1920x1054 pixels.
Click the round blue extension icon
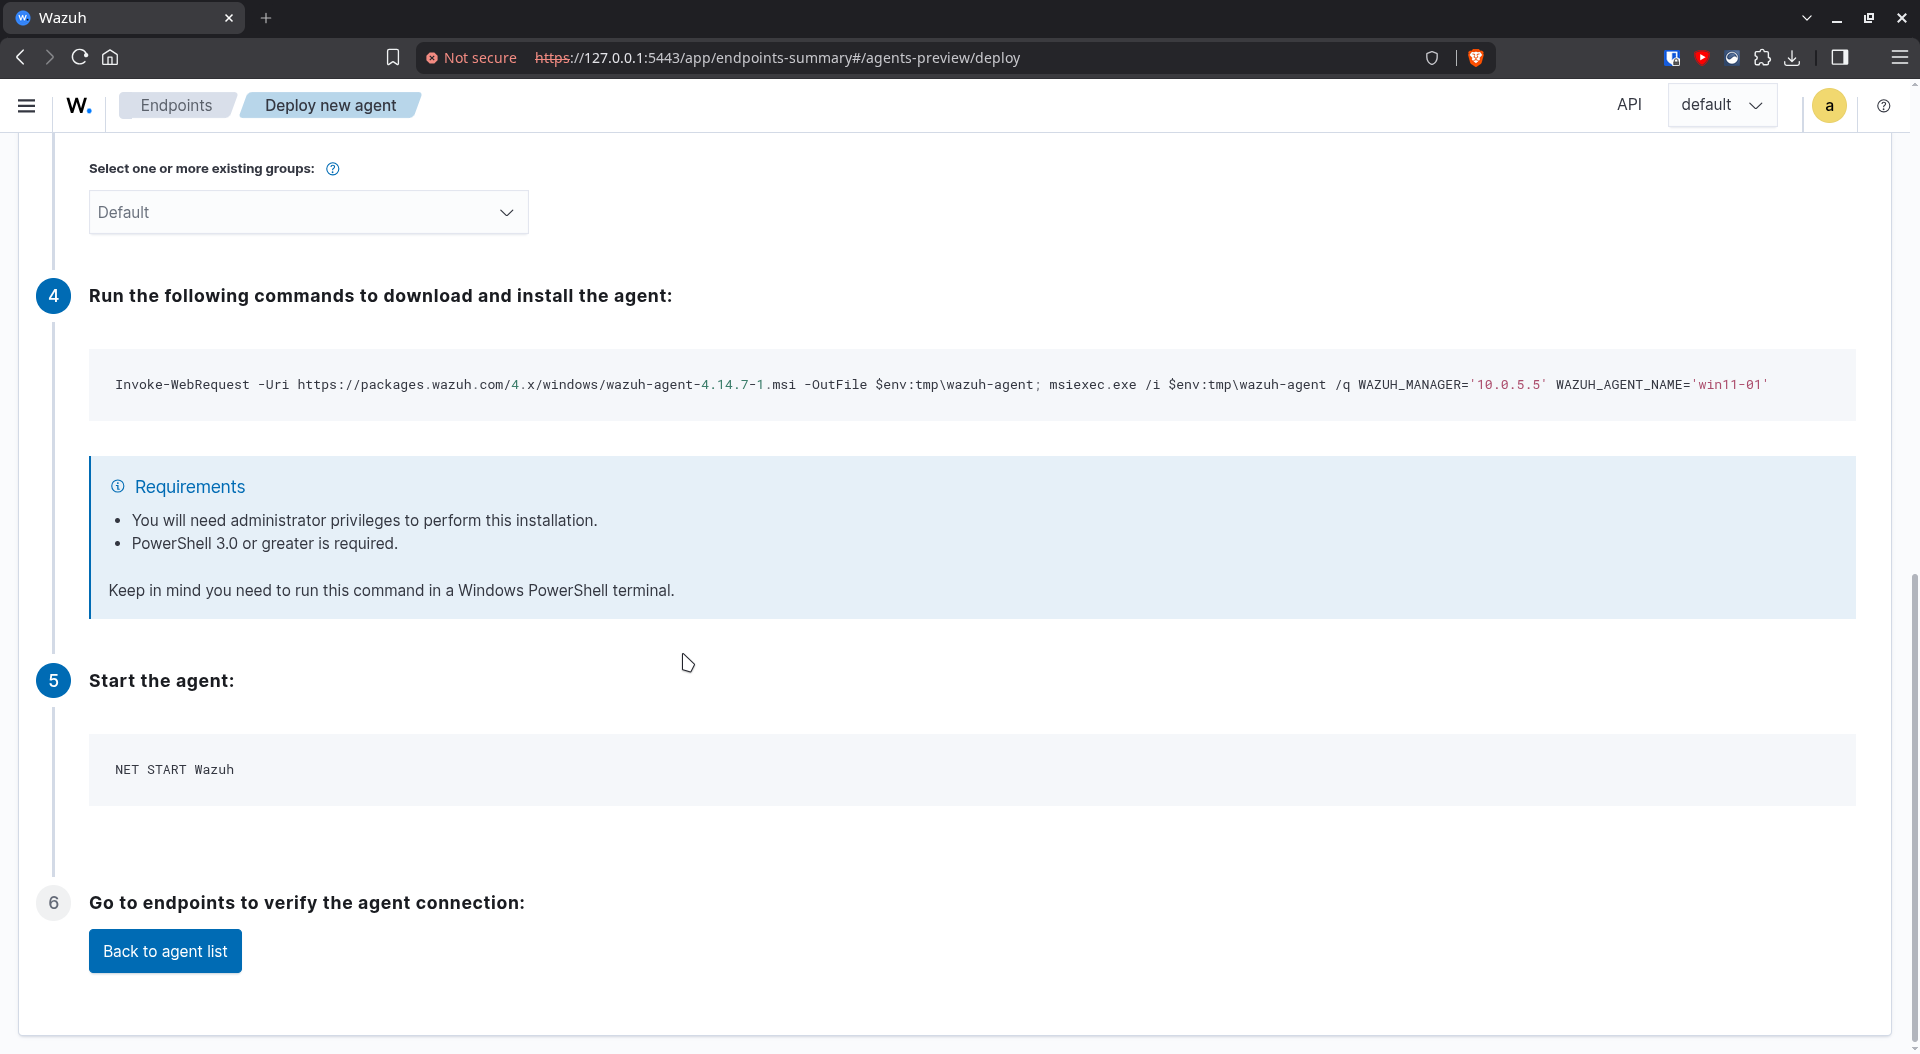click(1732, 58)
